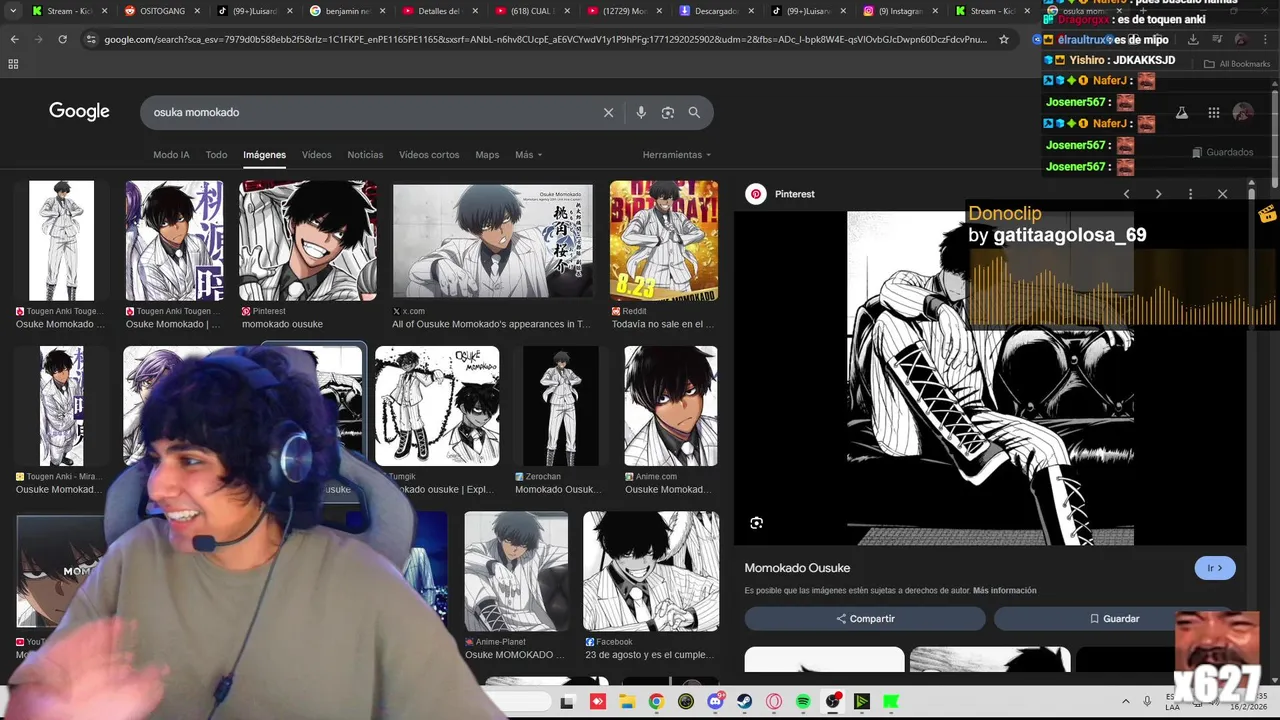Open Chrome from the taskbar
The width and height of the screenshot is (1280, 720).
656,702
